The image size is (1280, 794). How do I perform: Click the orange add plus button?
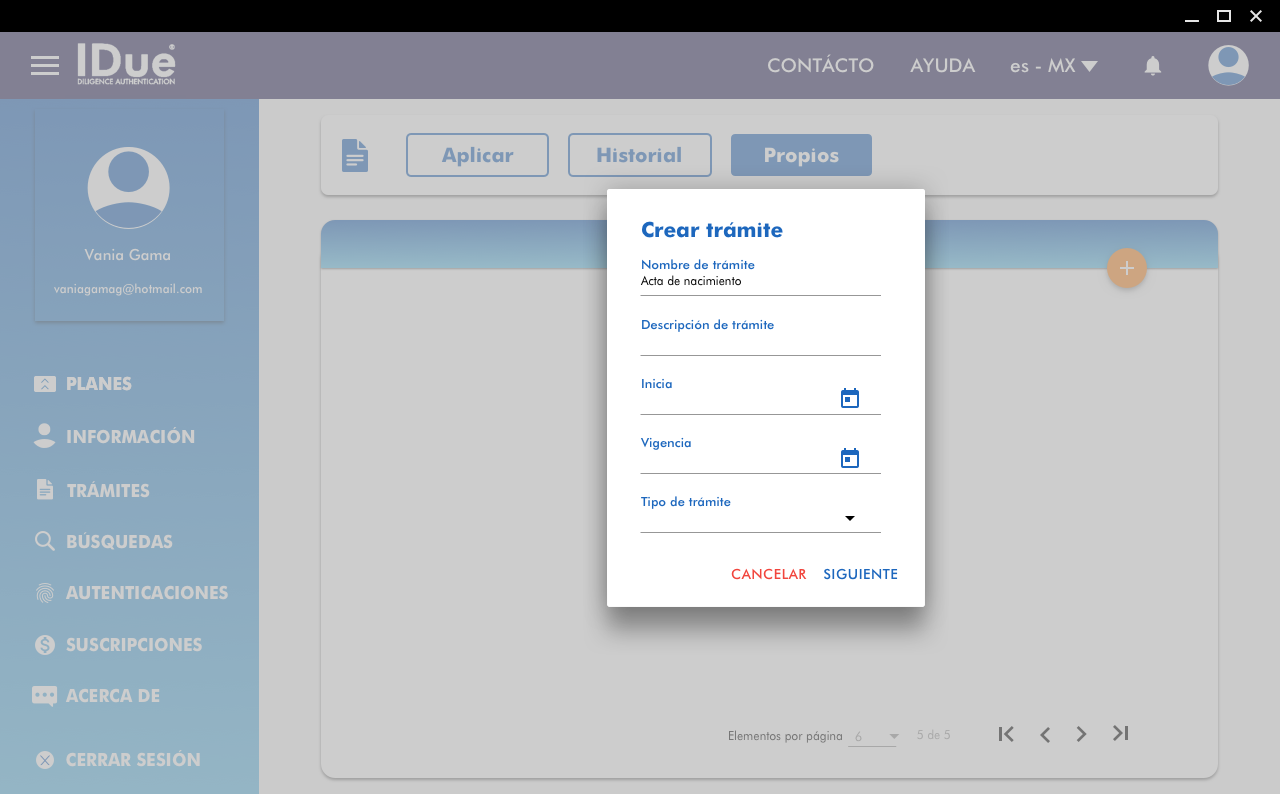pos(1126,268)
